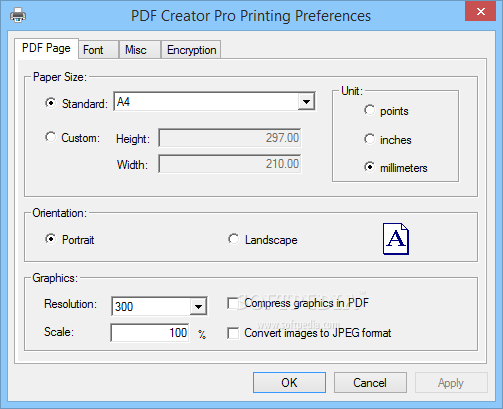Click the Height field showing 297.00
Viewport: 503px width, 409px height.
(x=230, y=138)
